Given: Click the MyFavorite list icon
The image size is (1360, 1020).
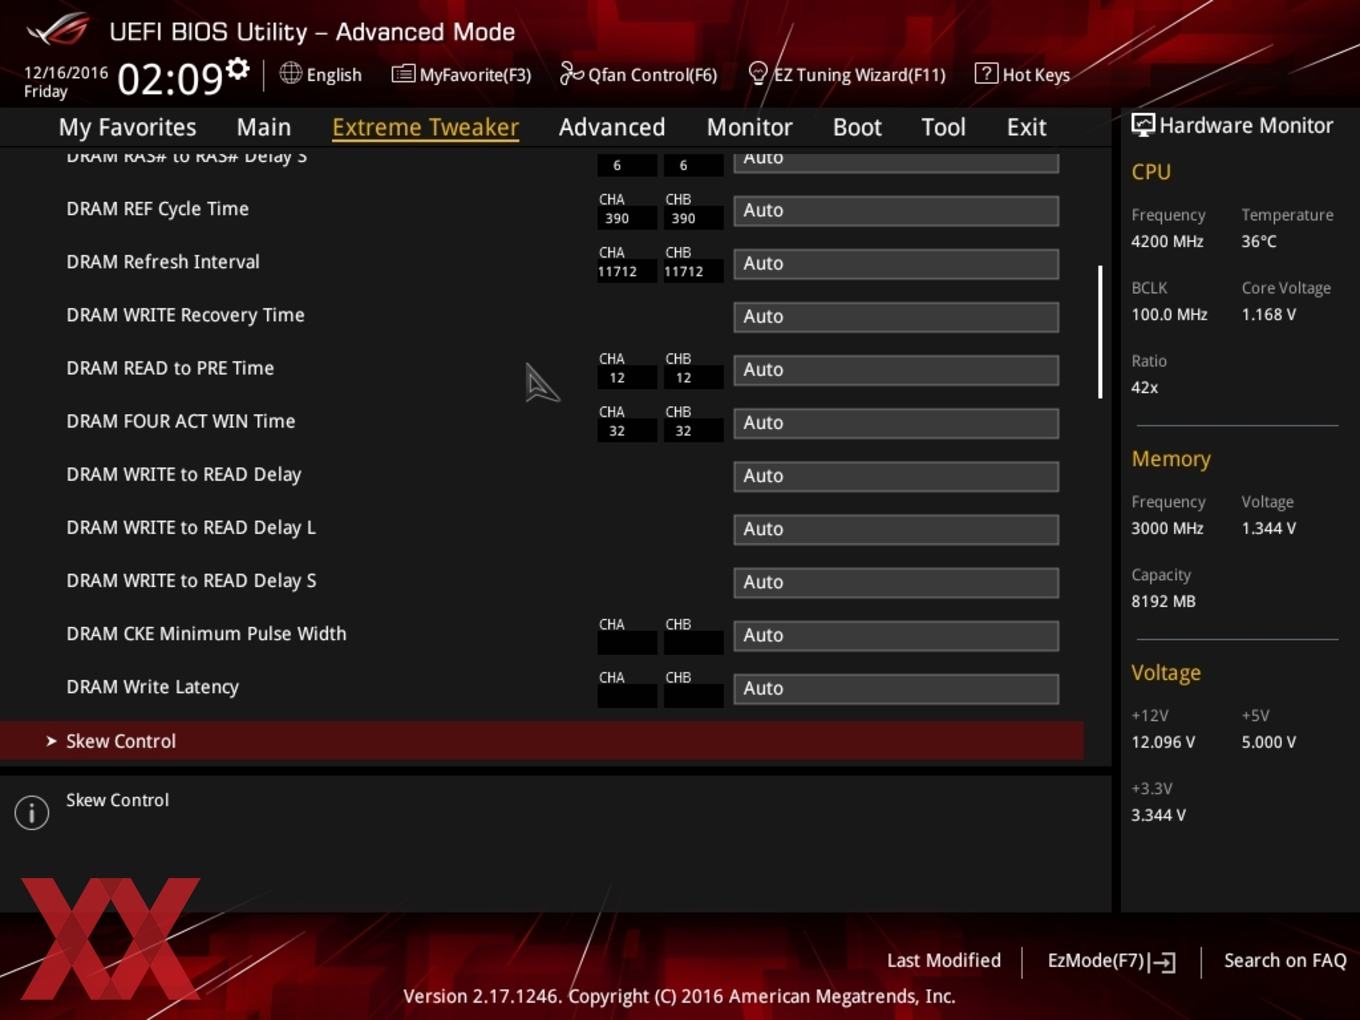Looking at the screenshot, I should pyautogui.click(x=403, y=74).
